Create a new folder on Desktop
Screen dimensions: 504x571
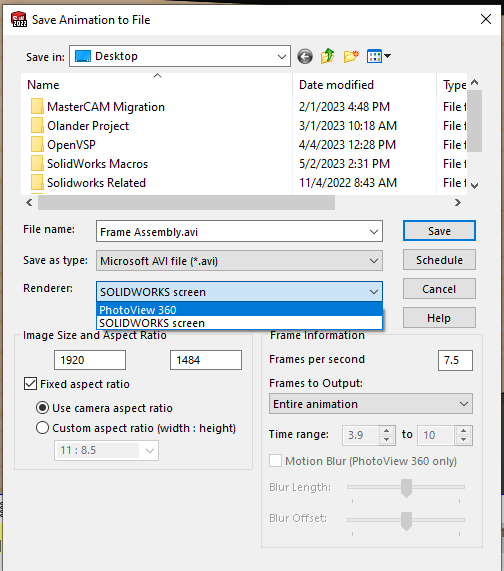click(x=351, y=56)
